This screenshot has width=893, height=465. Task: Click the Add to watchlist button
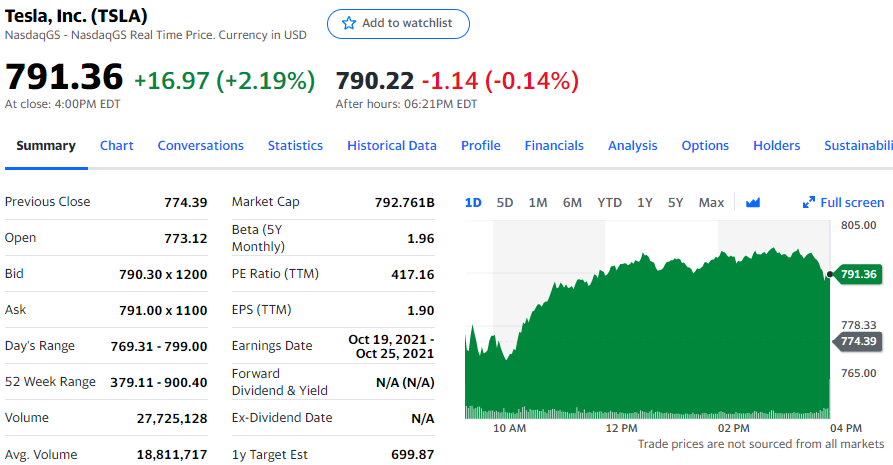398,23
